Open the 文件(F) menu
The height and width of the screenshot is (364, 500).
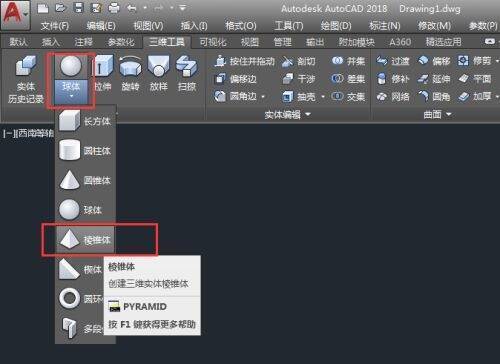[x=55, y=26]
